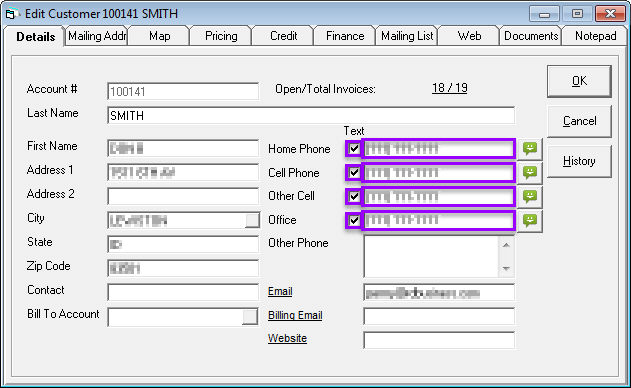Click the OK button
Image resolution: width=631 pixels, height=388 pixels.
click(x=579, y=81)
